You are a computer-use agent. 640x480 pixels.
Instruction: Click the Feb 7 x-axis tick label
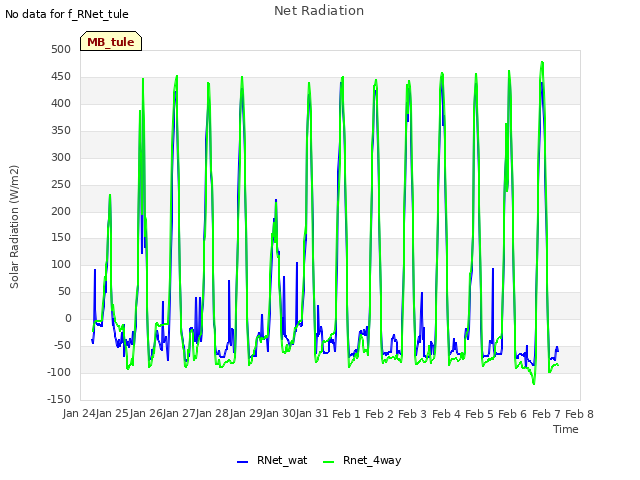tap(547, 414)
